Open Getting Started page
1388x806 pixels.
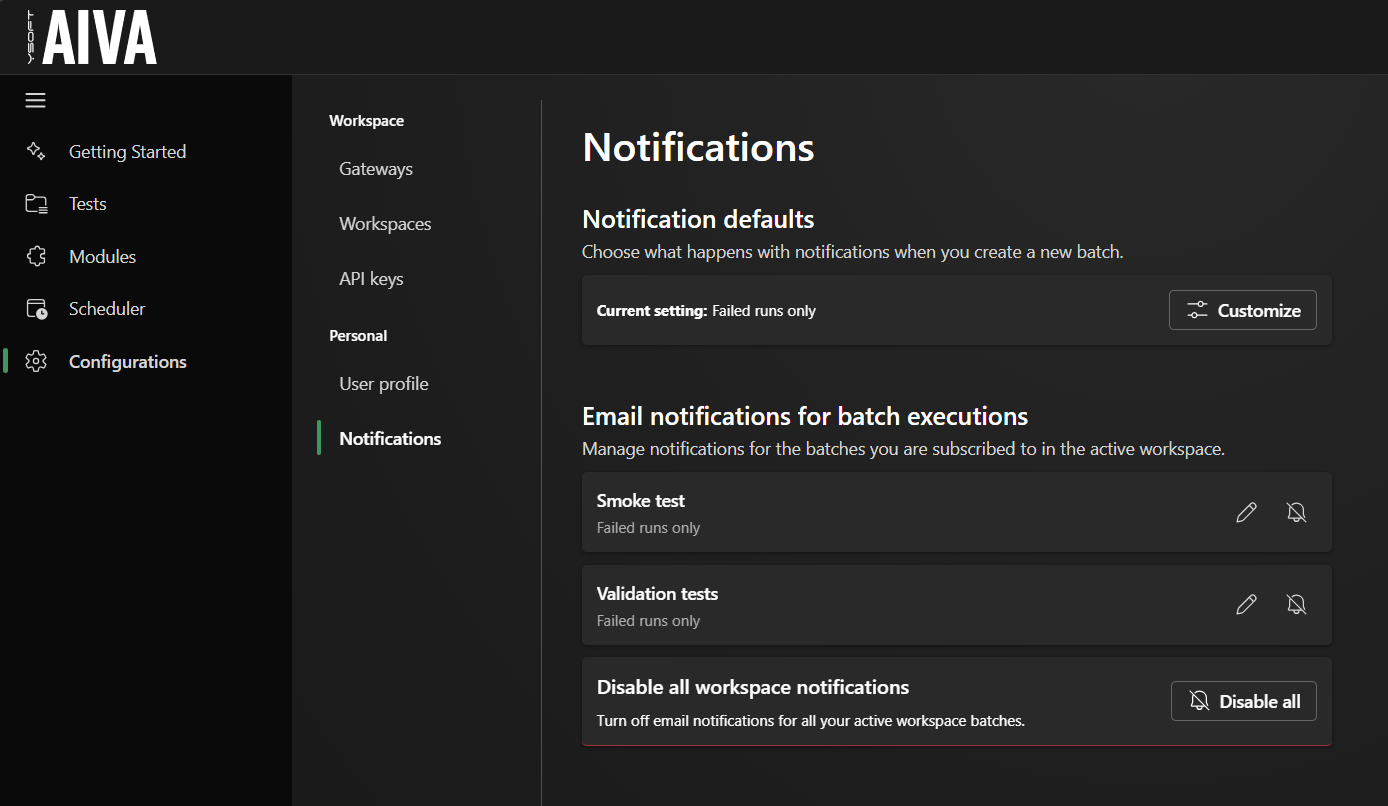point(127,151)
